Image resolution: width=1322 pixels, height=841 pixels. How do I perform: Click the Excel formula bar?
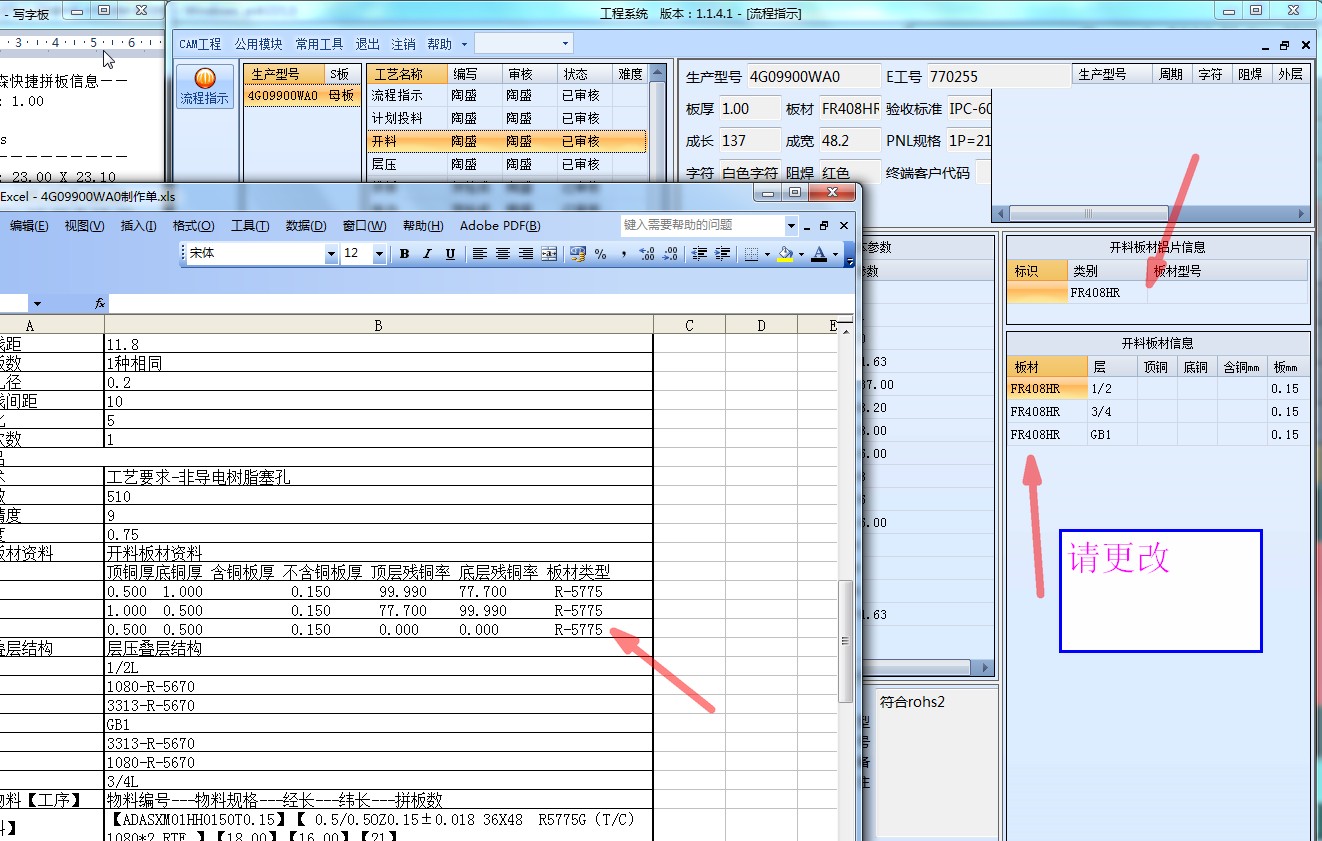point(480,303)
